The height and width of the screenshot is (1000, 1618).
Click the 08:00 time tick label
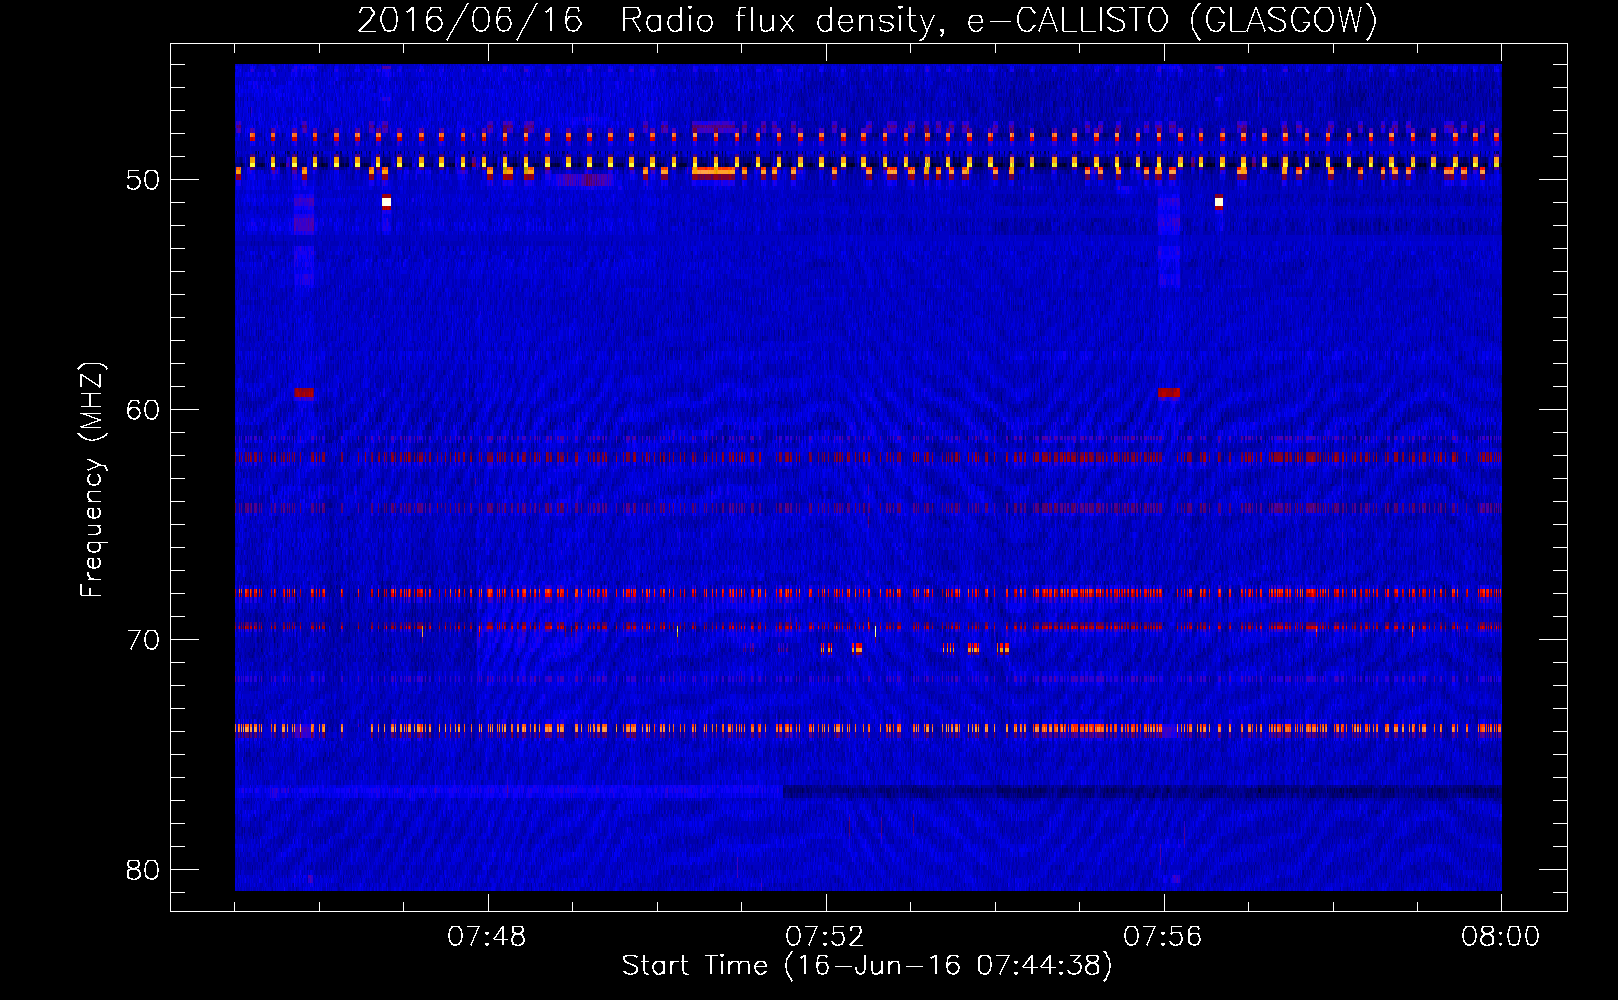(x=1501, y=937)
